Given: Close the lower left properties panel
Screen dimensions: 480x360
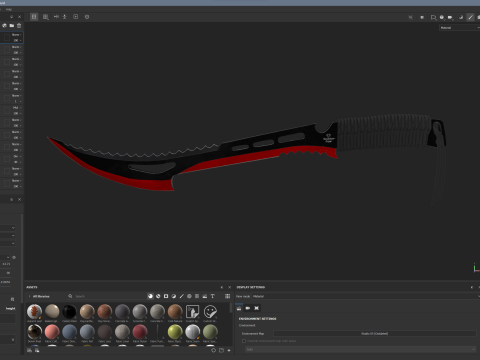Looking at the screenshot, I should point(19,199).
